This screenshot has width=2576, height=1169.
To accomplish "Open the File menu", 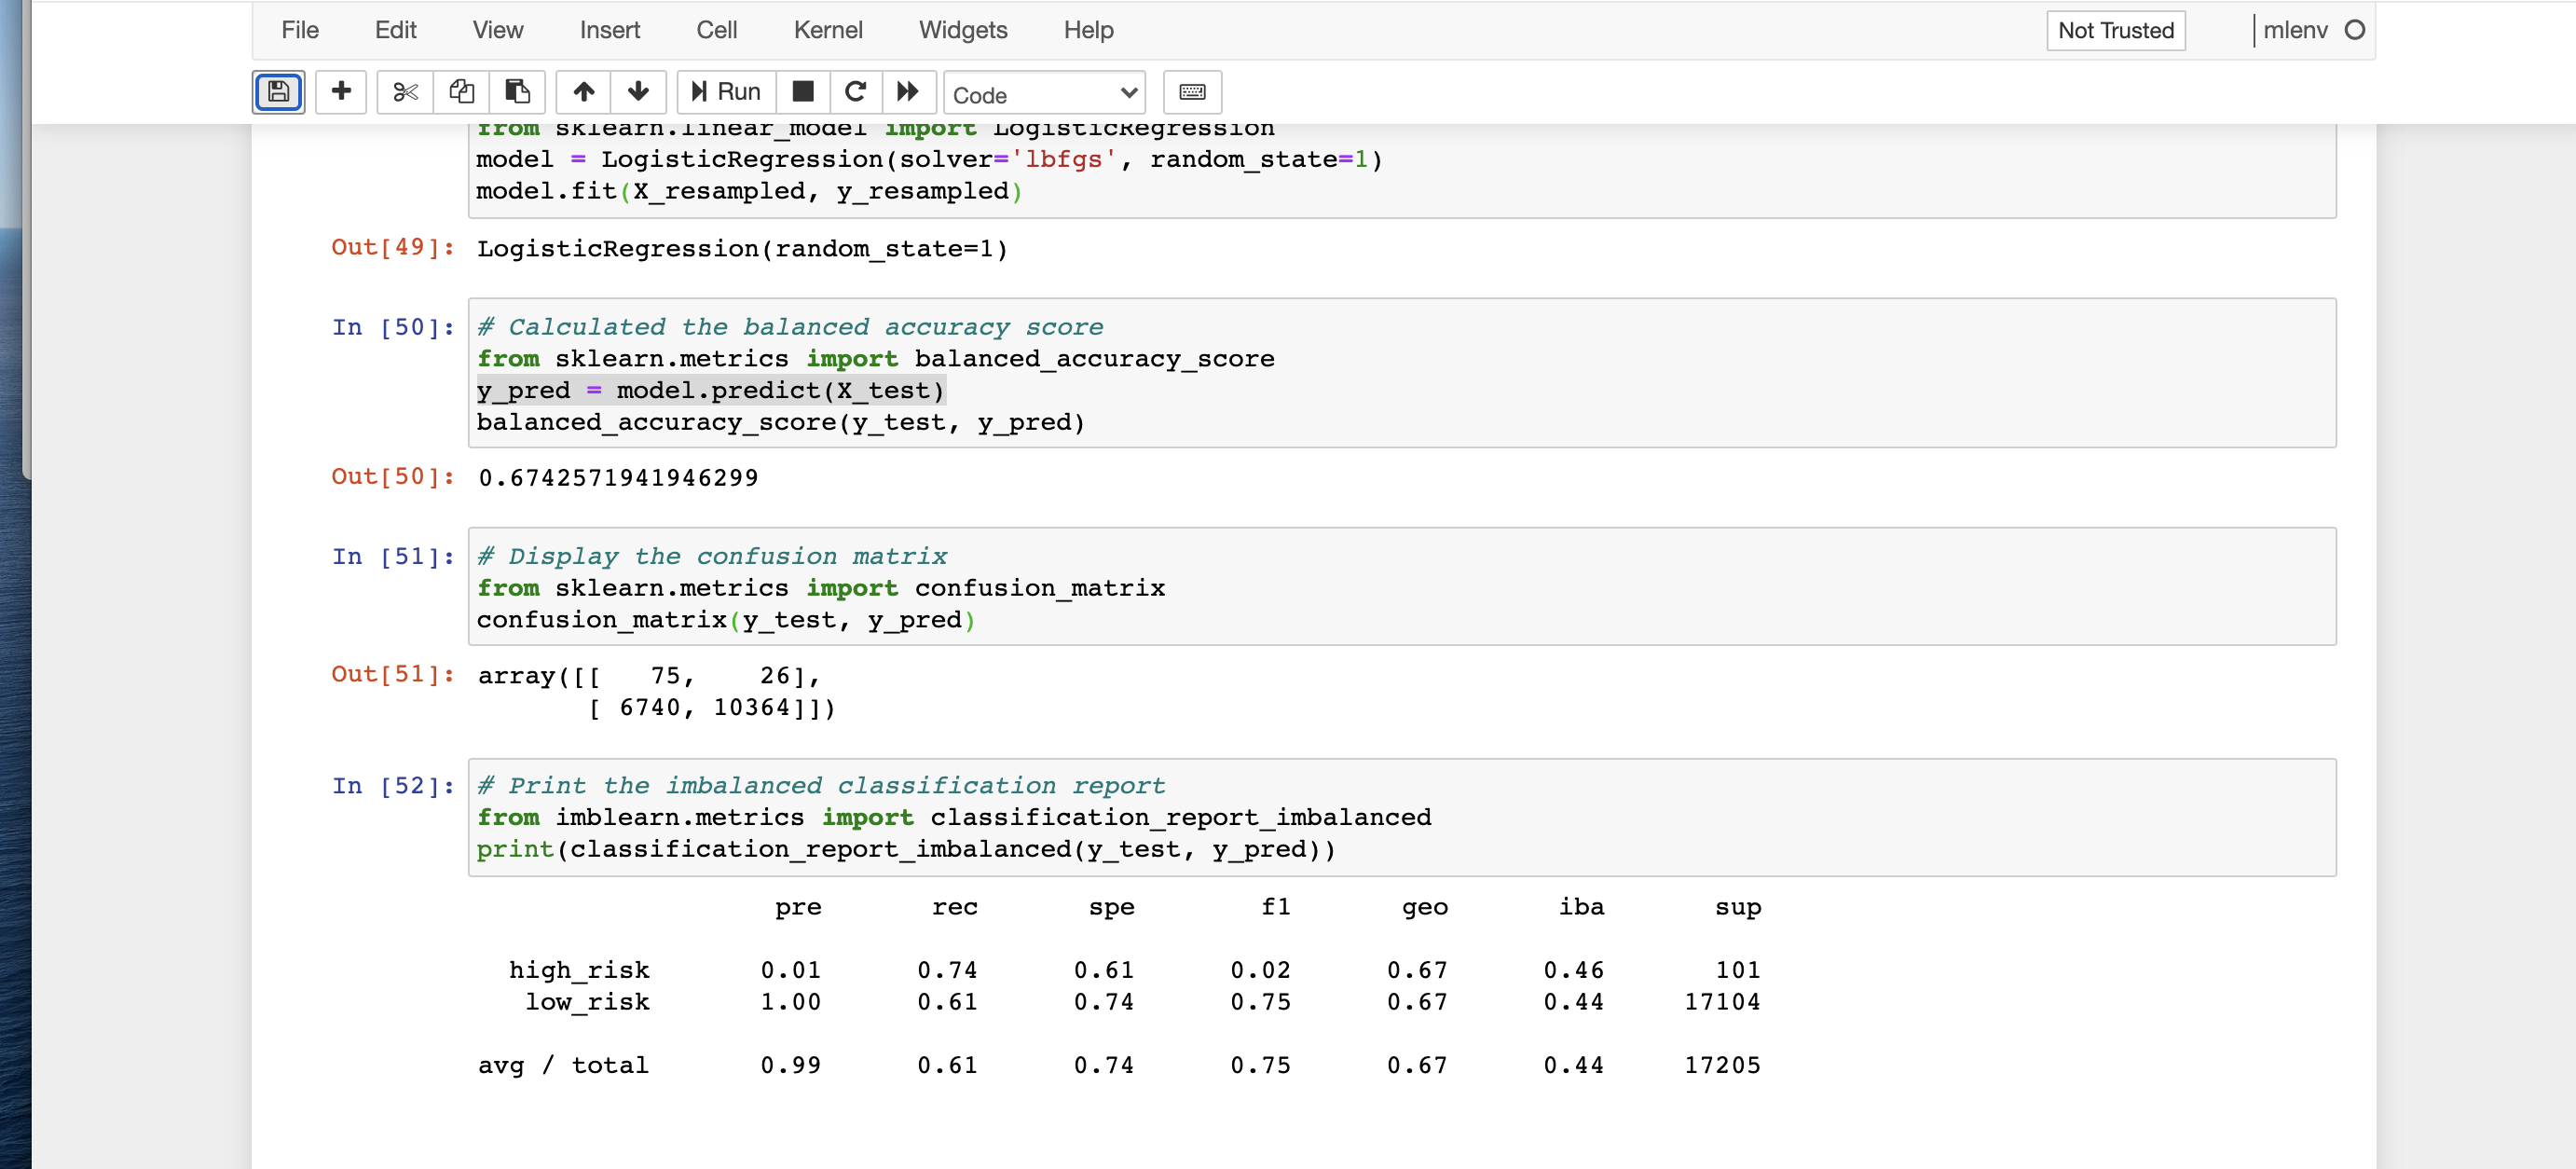I will (x=300, y=30).
